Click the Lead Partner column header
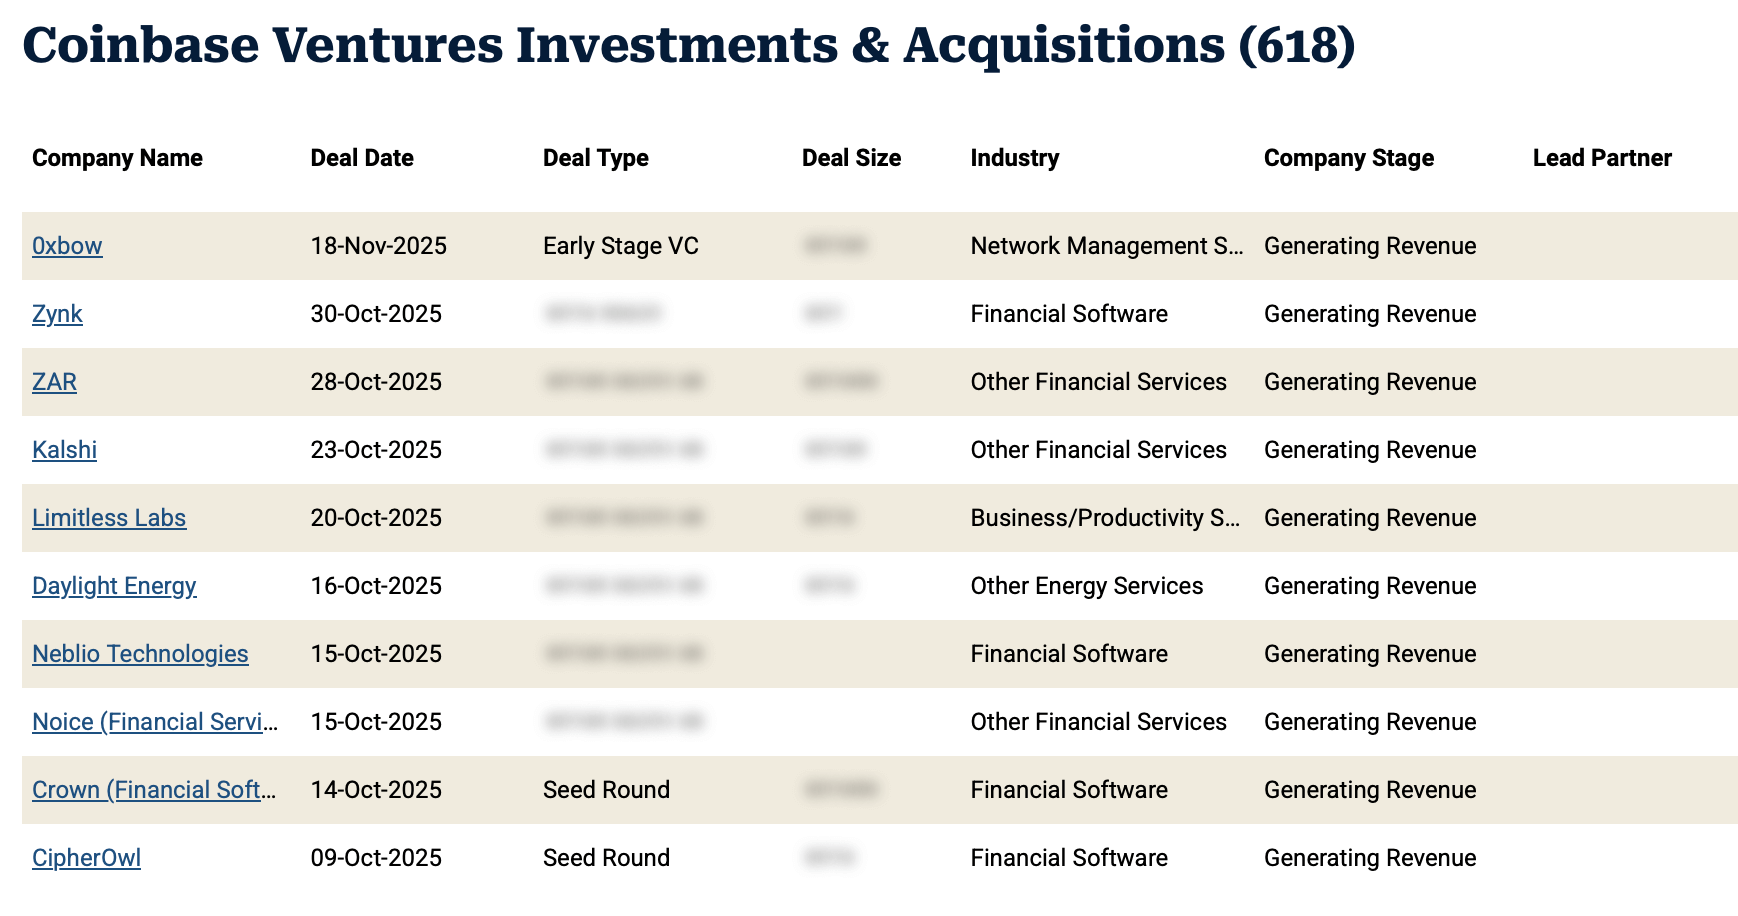 pos(1601,158)
